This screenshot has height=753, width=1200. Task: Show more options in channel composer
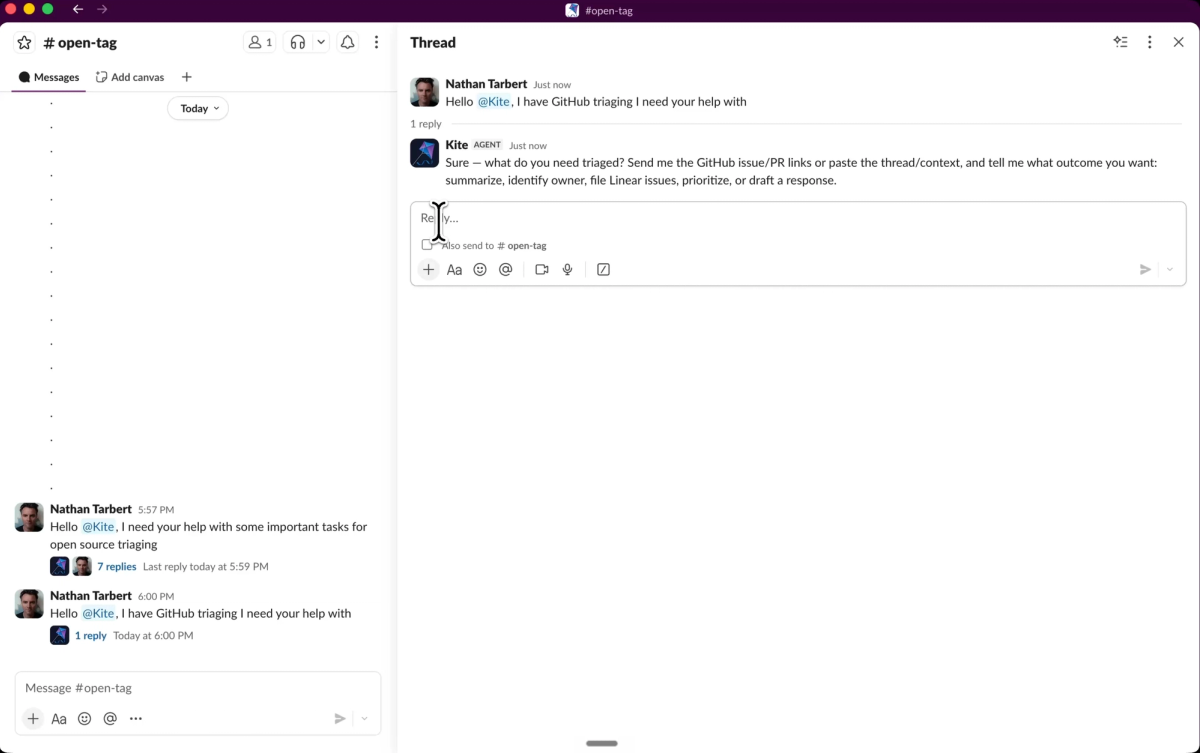(x=136, y=718)
